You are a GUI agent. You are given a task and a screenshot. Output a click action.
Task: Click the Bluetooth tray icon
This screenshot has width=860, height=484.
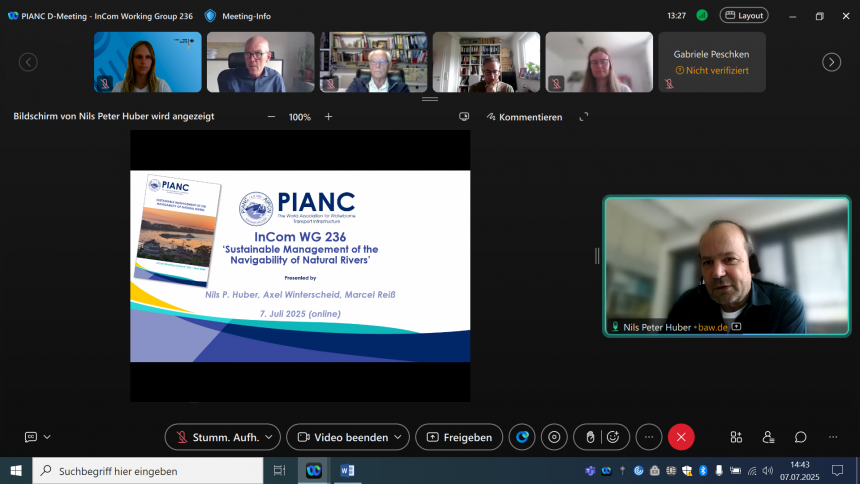pos(703,471)
